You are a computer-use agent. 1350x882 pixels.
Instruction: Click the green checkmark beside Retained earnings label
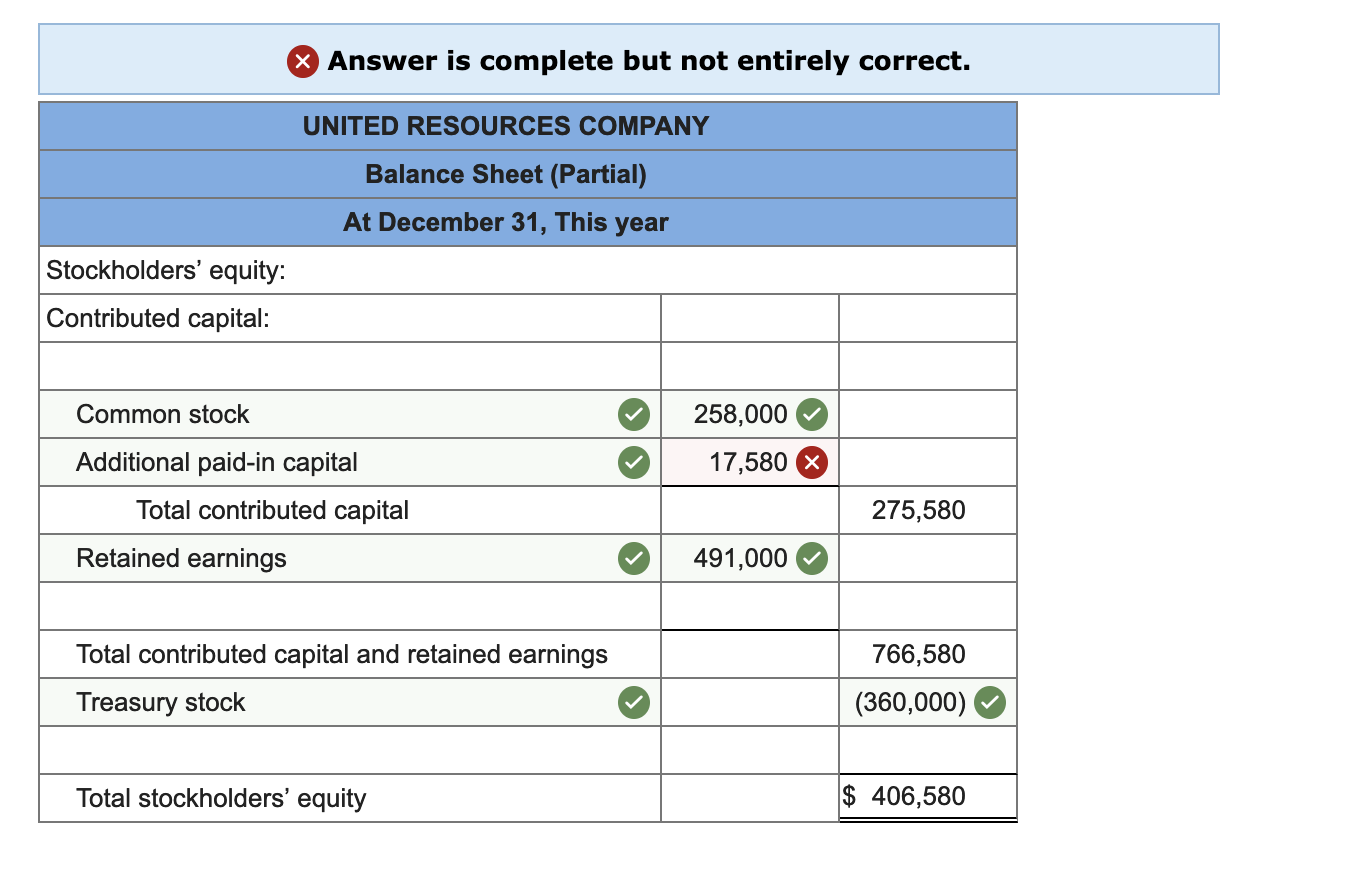tap(633, 558)
